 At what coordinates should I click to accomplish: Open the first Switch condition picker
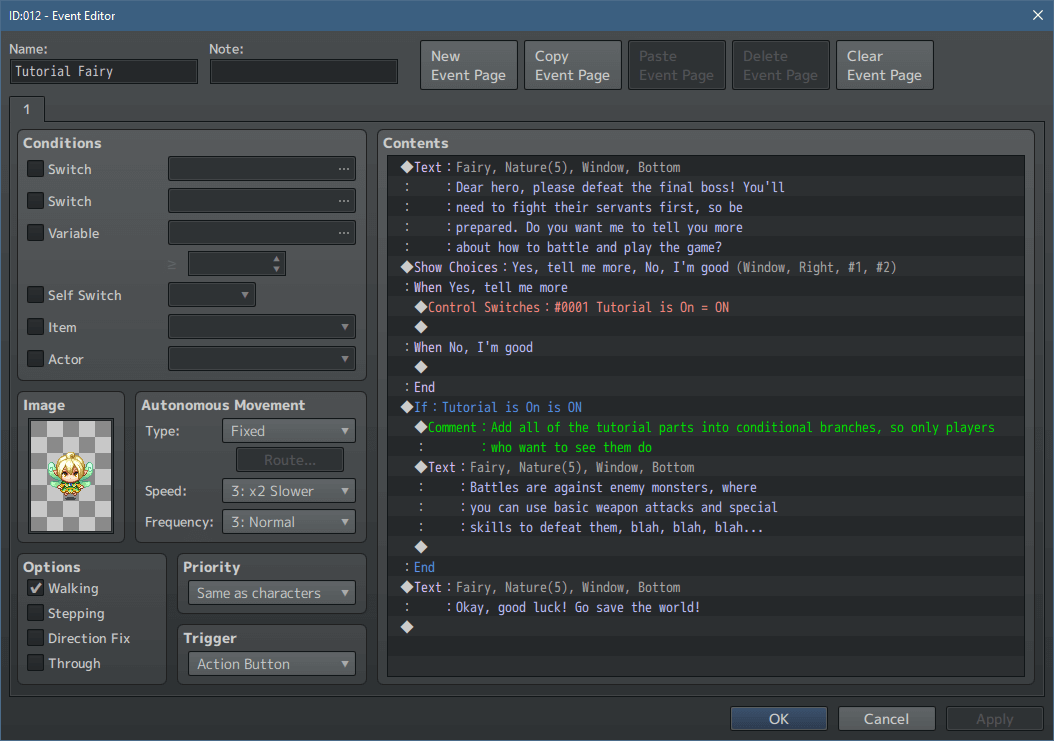[345, 168]
